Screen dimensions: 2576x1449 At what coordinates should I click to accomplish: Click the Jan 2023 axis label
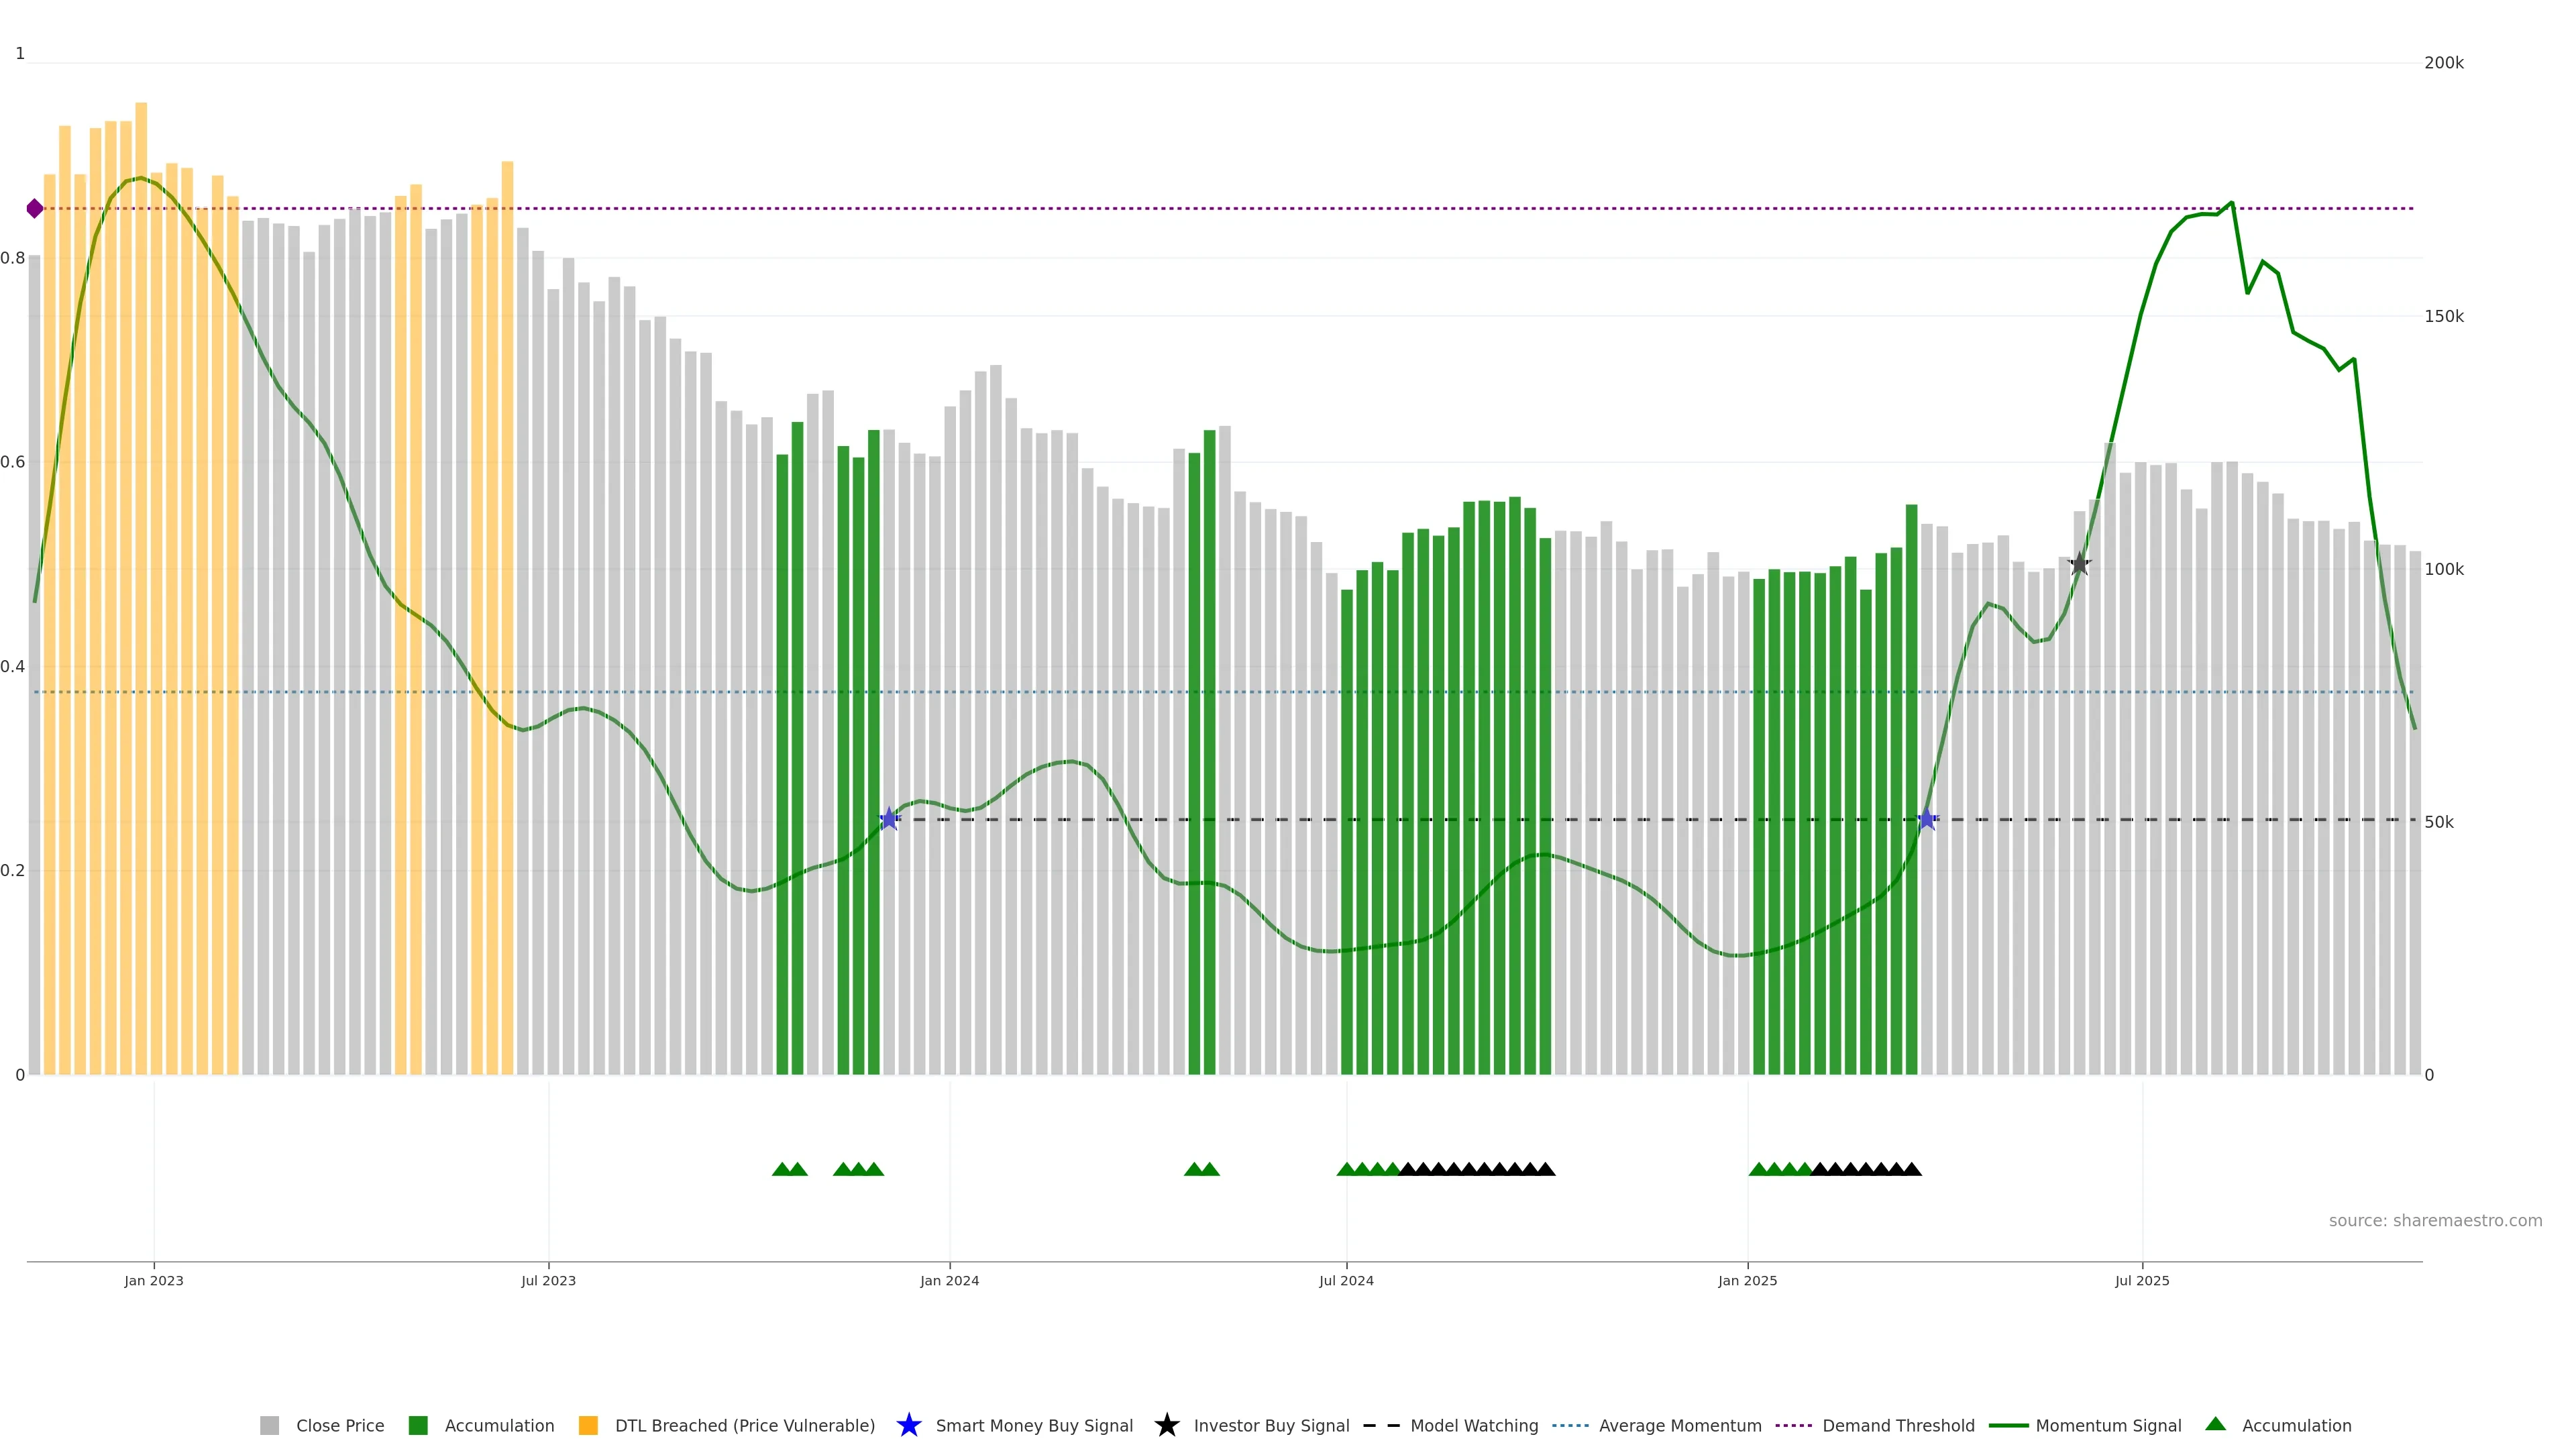pos(154,1280)
